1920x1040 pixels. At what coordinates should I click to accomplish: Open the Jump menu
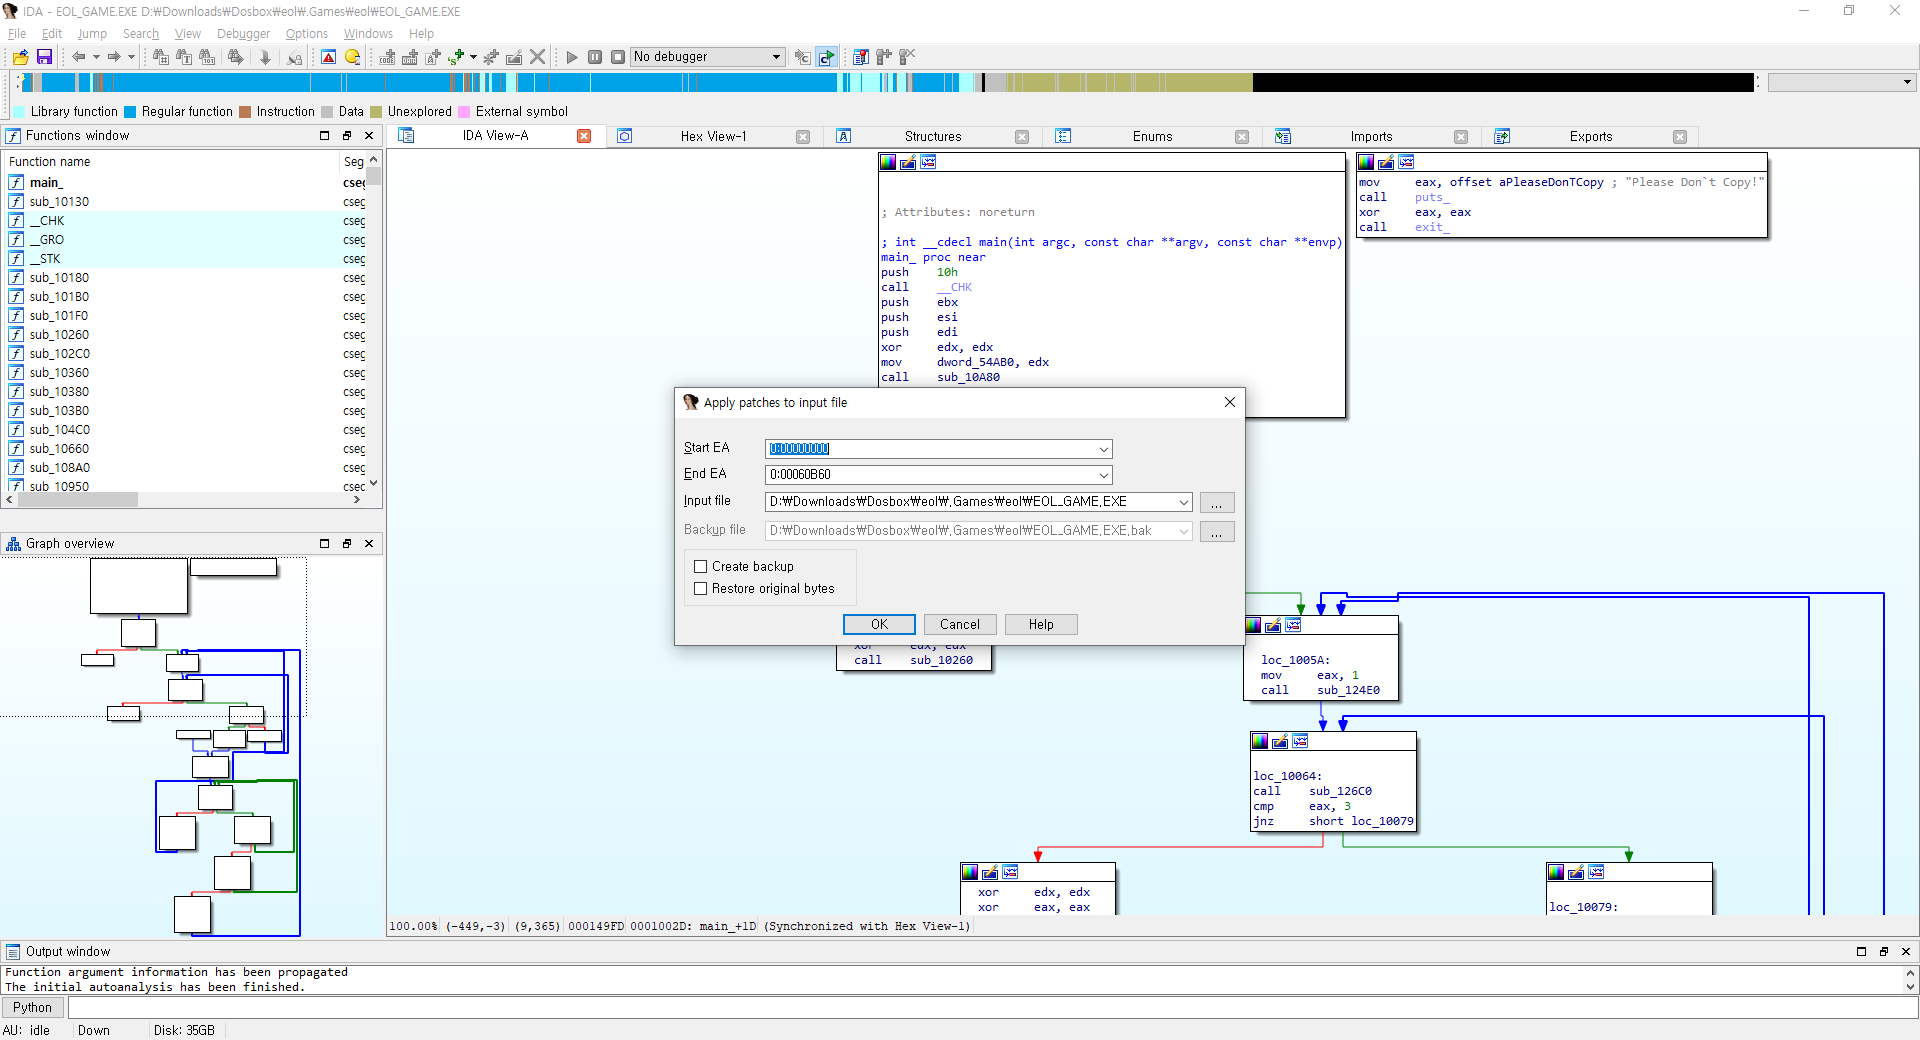(92, 33)
